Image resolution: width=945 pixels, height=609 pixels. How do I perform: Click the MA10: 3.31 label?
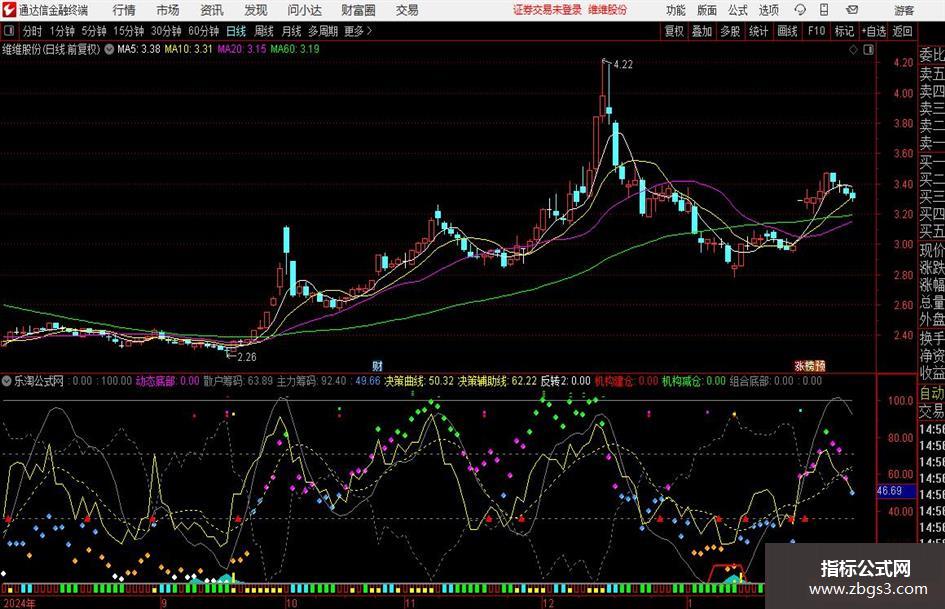(x=188, y=49)
